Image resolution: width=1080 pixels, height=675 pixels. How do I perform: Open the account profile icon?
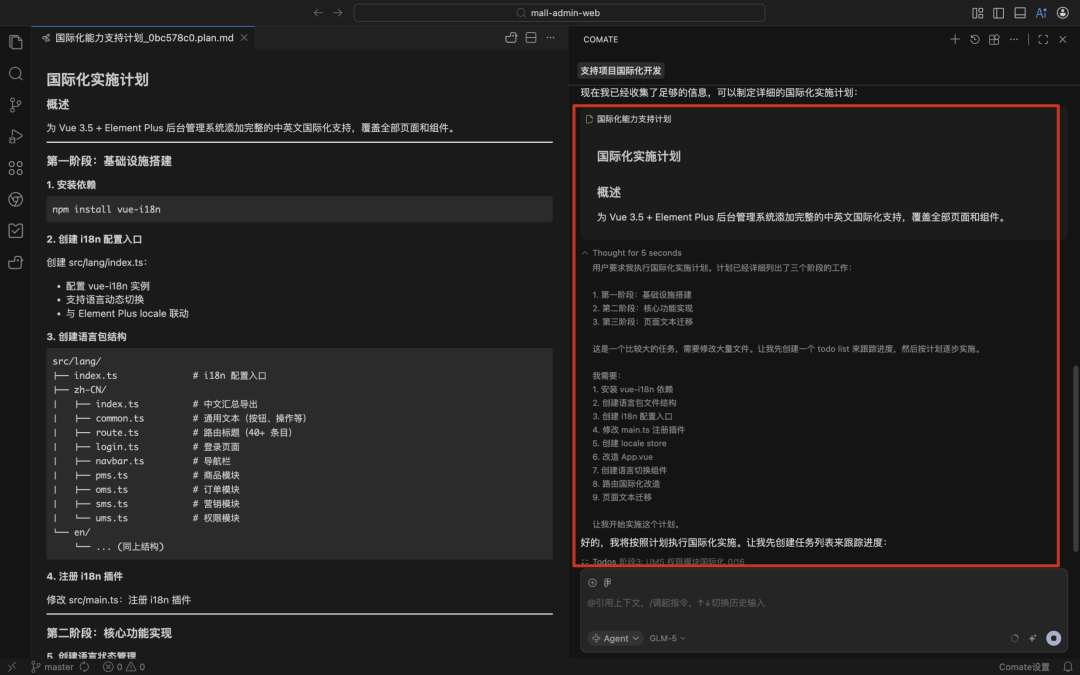point(1063,12)
